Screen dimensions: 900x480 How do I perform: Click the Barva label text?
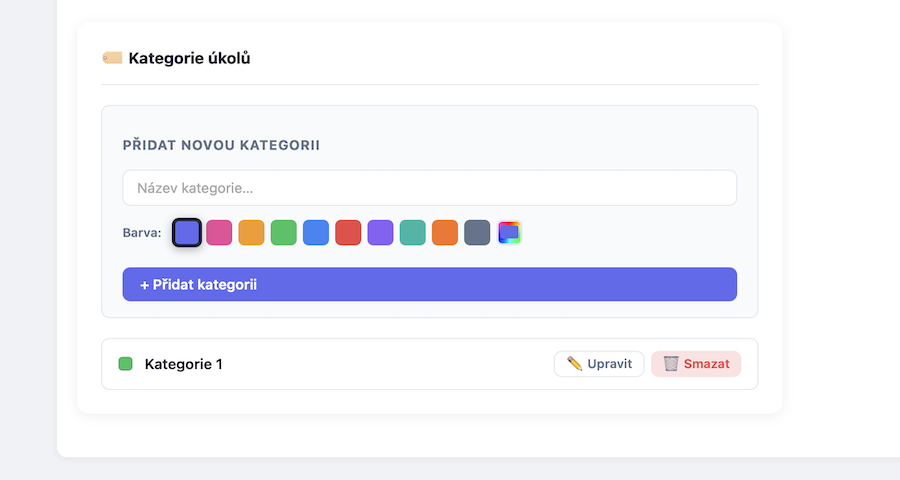pyautogui.click(x=142, y=233)
